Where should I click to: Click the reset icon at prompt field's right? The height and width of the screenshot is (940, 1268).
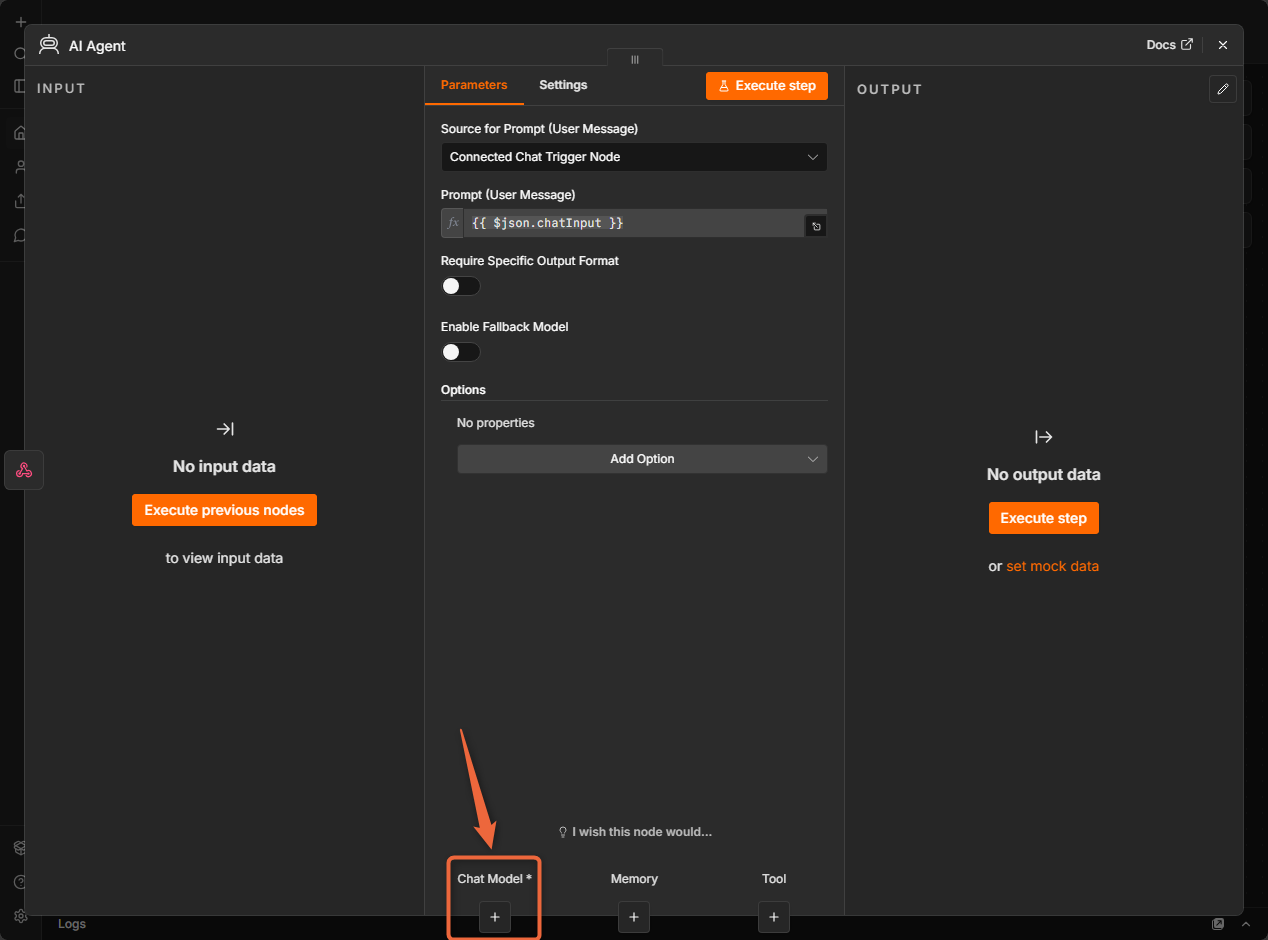coord(816,227)
